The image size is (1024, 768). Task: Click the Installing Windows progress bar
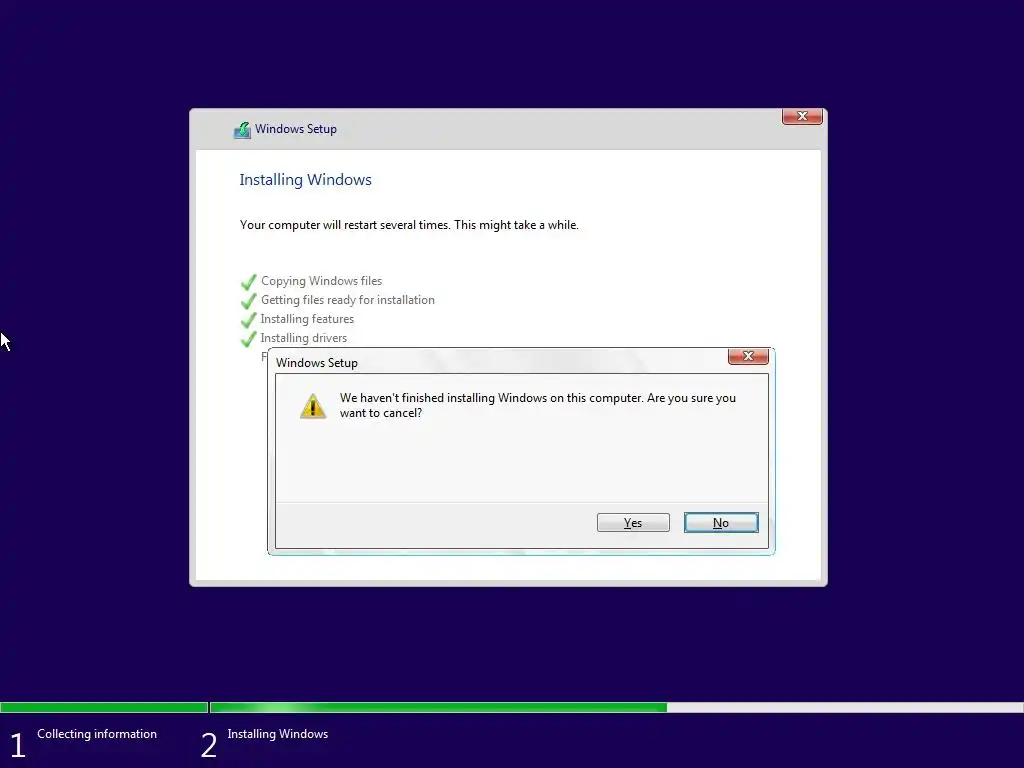pos(616,707)
